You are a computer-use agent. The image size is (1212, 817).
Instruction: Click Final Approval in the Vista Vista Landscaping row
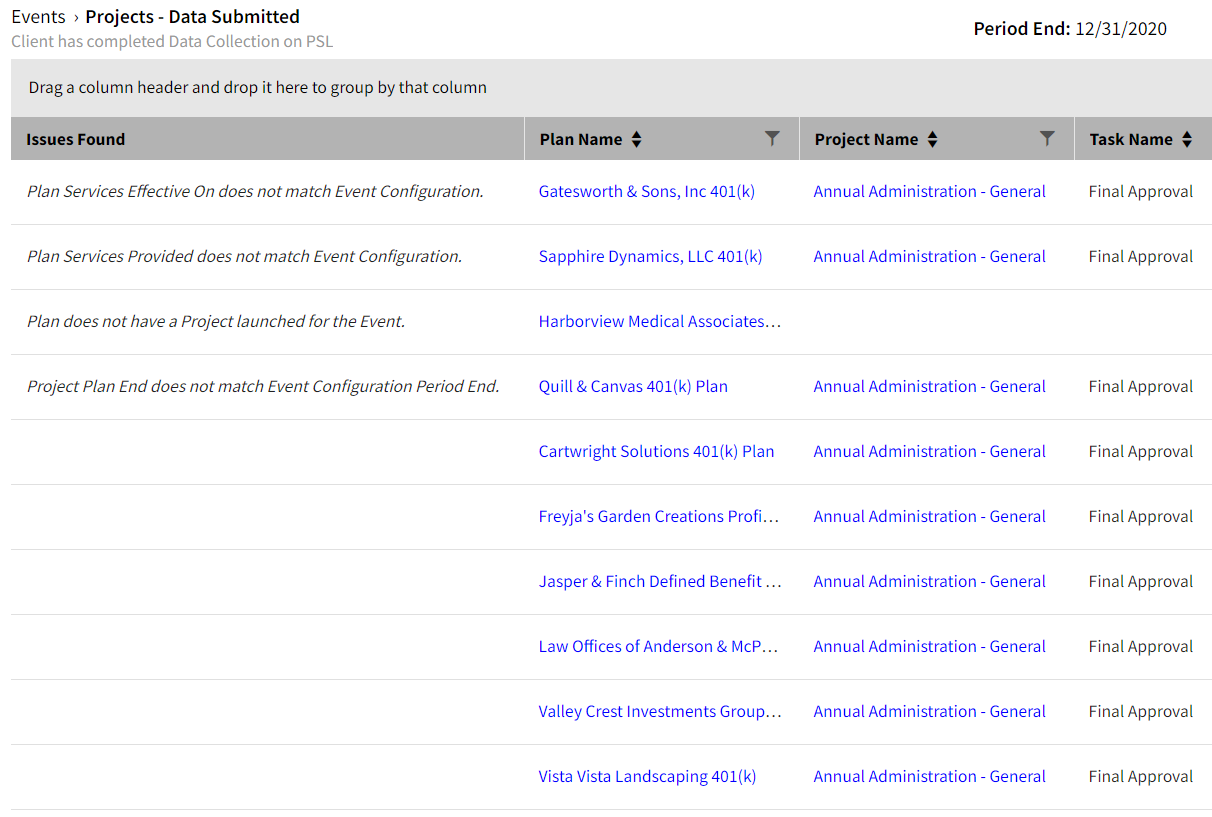coord(1141,777)
